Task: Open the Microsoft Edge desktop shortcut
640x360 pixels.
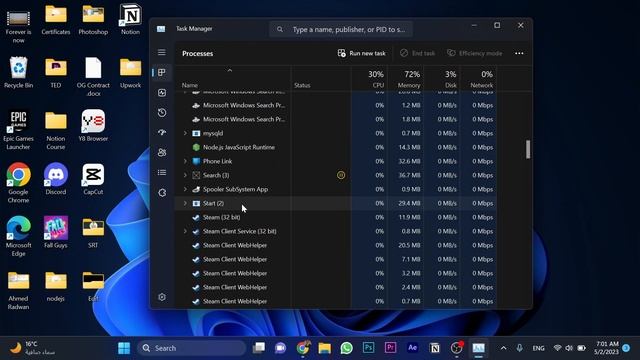Action: pos(18,236)
